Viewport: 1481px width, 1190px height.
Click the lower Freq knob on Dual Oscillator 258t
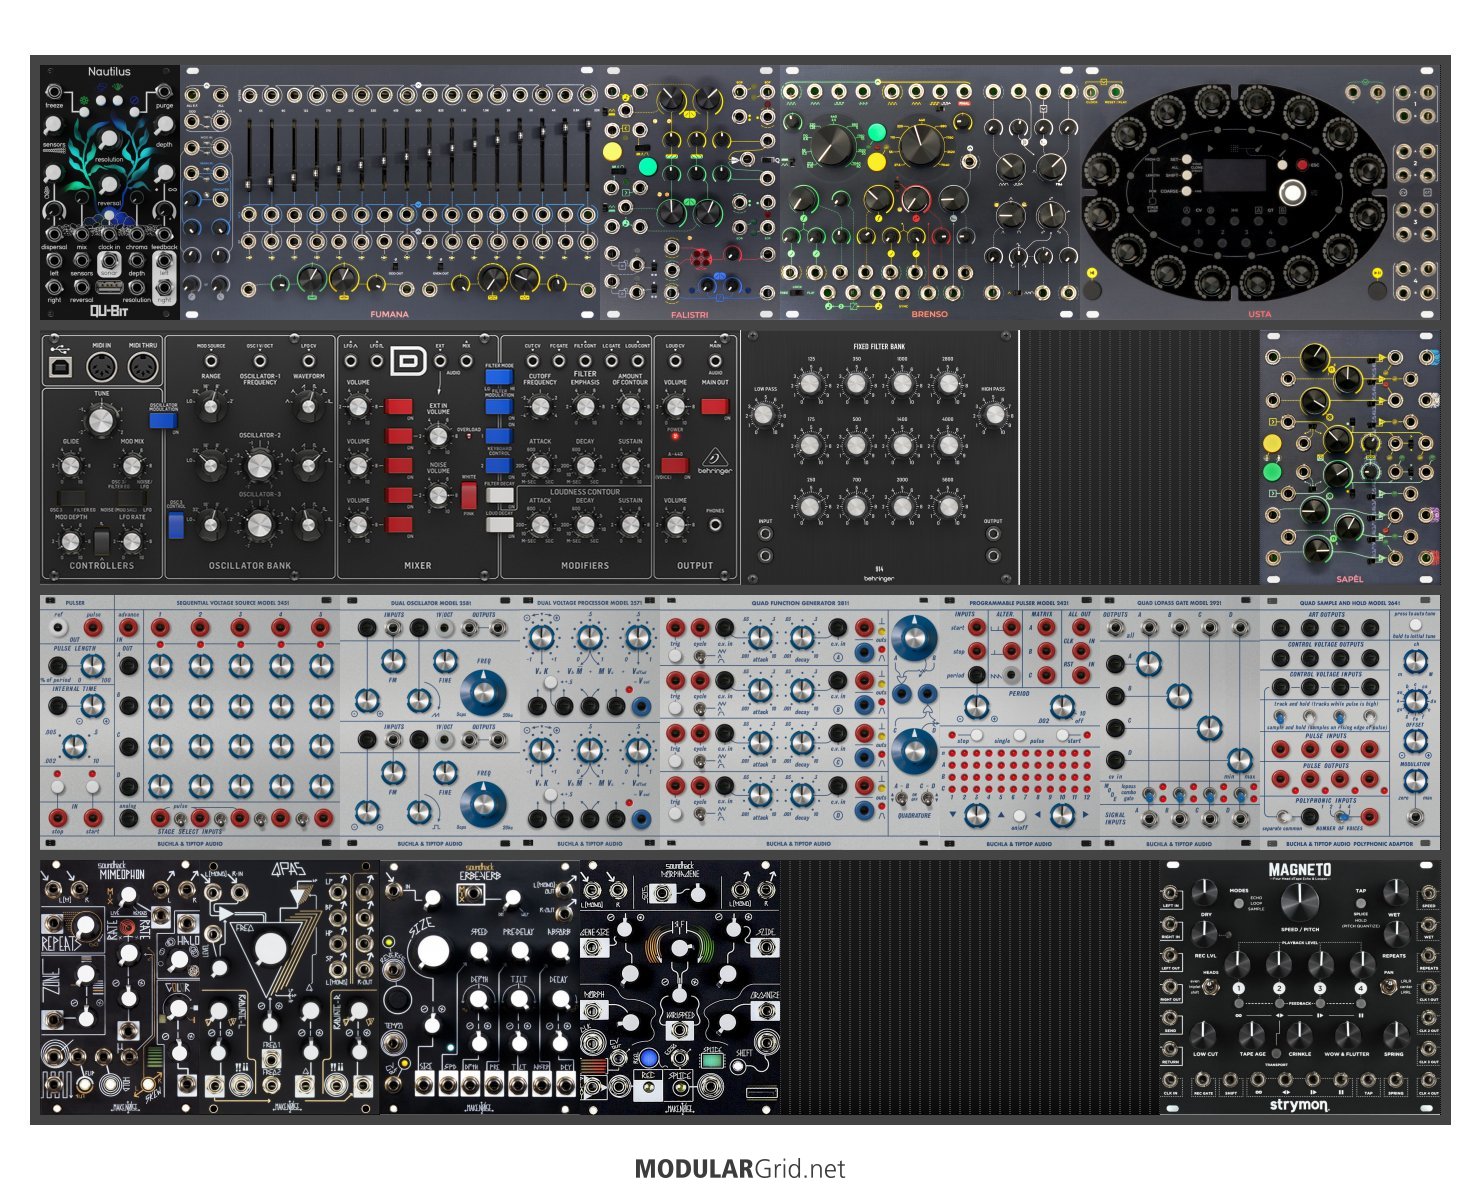pyautogui.click(x=483, y=804)
